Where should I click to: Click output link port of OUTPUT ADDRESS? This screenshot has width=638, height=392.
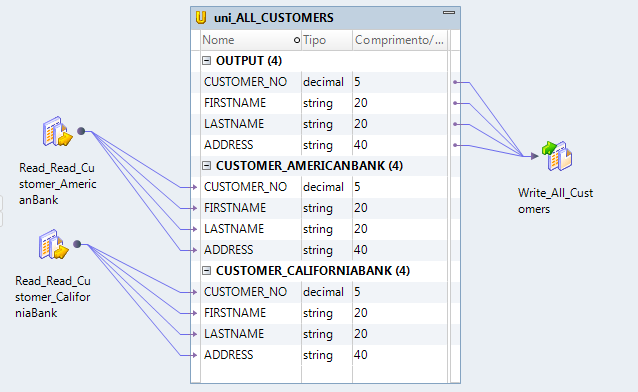tap(455, 145)
